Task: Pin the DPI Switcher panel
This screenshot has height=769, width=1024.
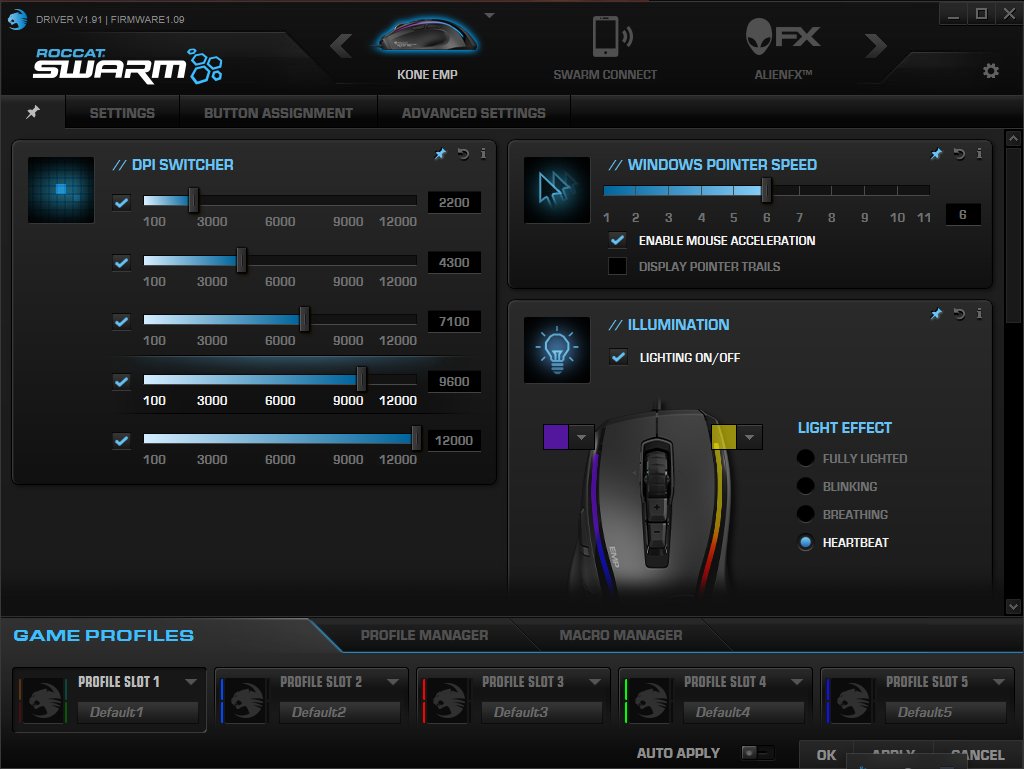Action: tap(439, 154)
